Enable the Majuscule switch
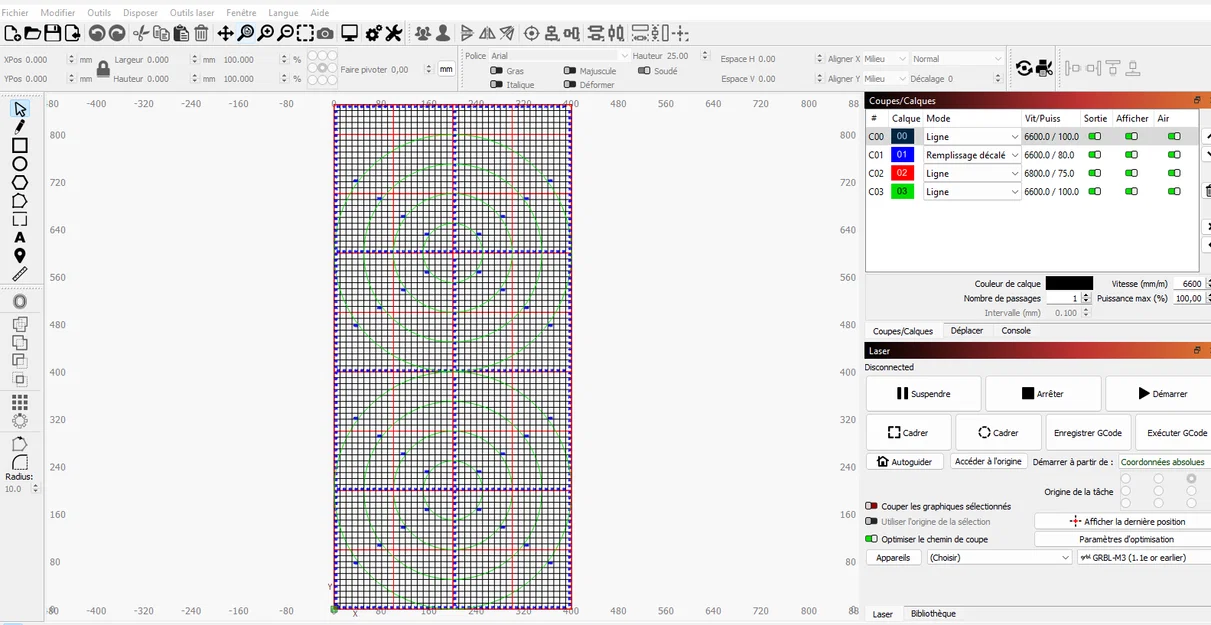 (x=570, y=71)
